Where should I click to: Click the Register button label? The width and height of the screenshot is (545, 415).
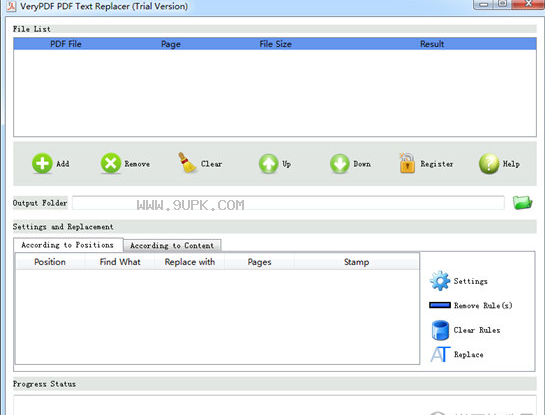[x=437, y=164]
